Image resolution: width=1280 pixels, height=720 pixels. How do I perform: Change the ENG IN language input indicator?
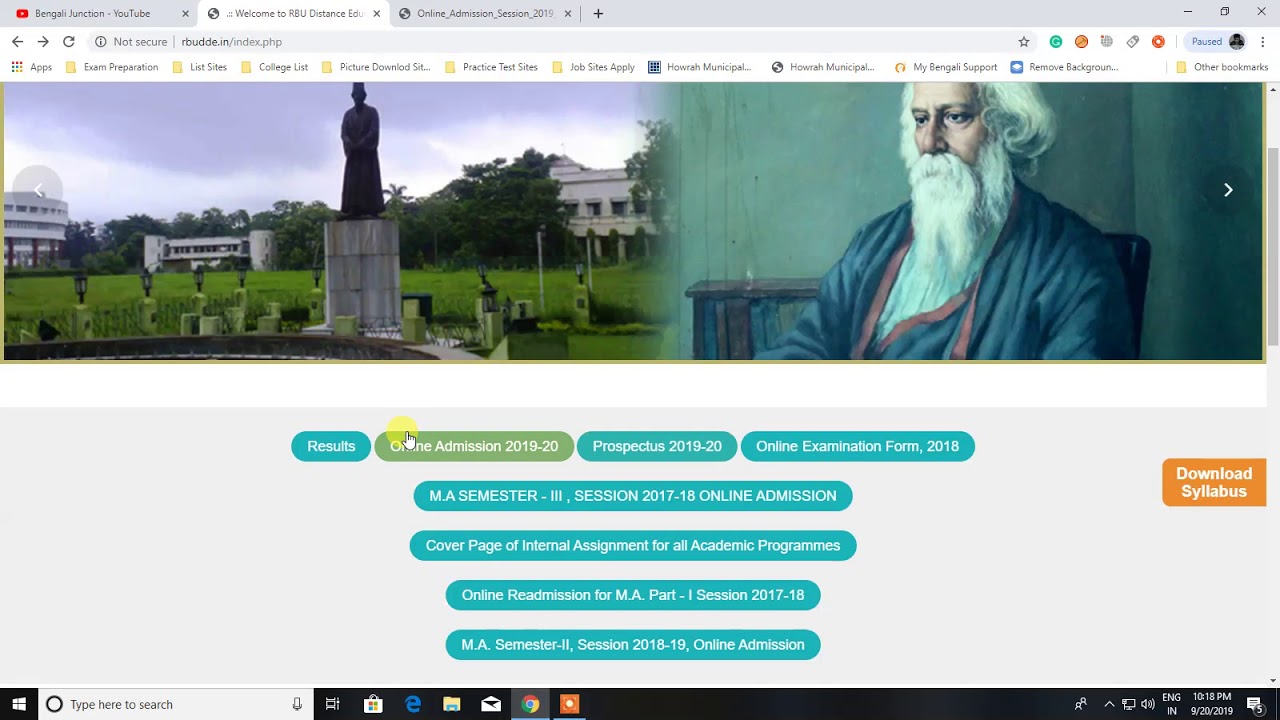[1171, 704]
